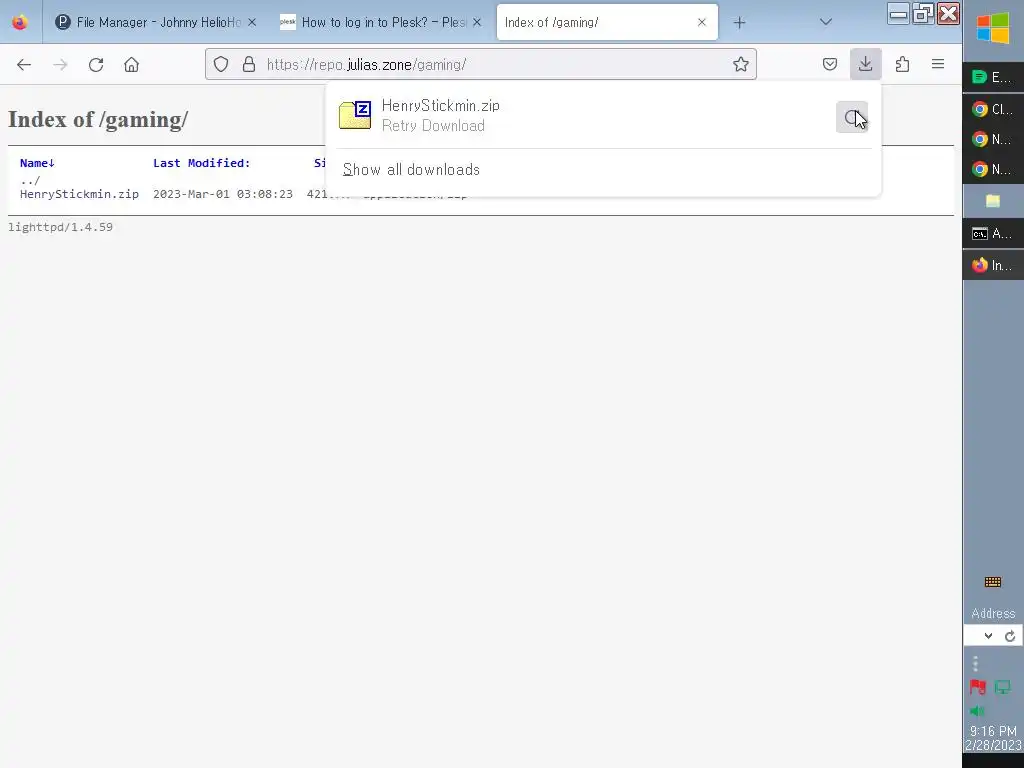The image size is (1024, 768).
Task: Click the HenryStickmin.zip entry in the downloads panel
Action: [581, 116]
